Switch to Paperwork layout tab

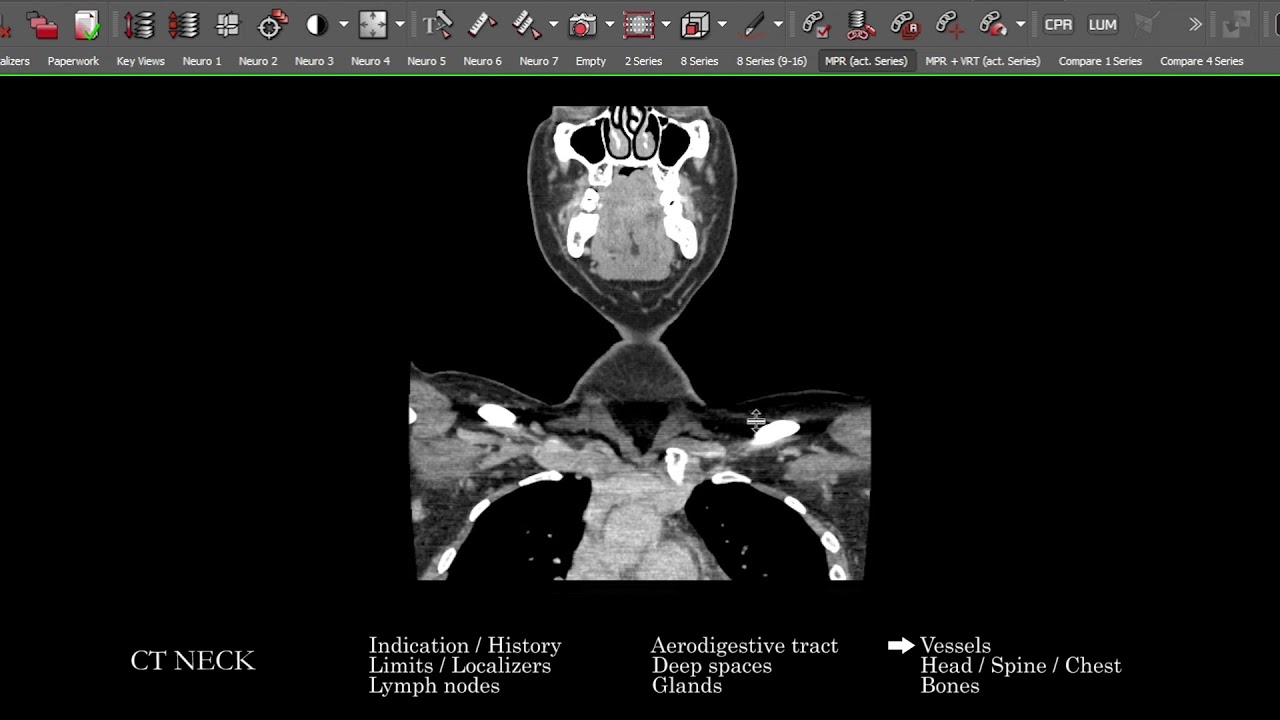coord(73,61)
